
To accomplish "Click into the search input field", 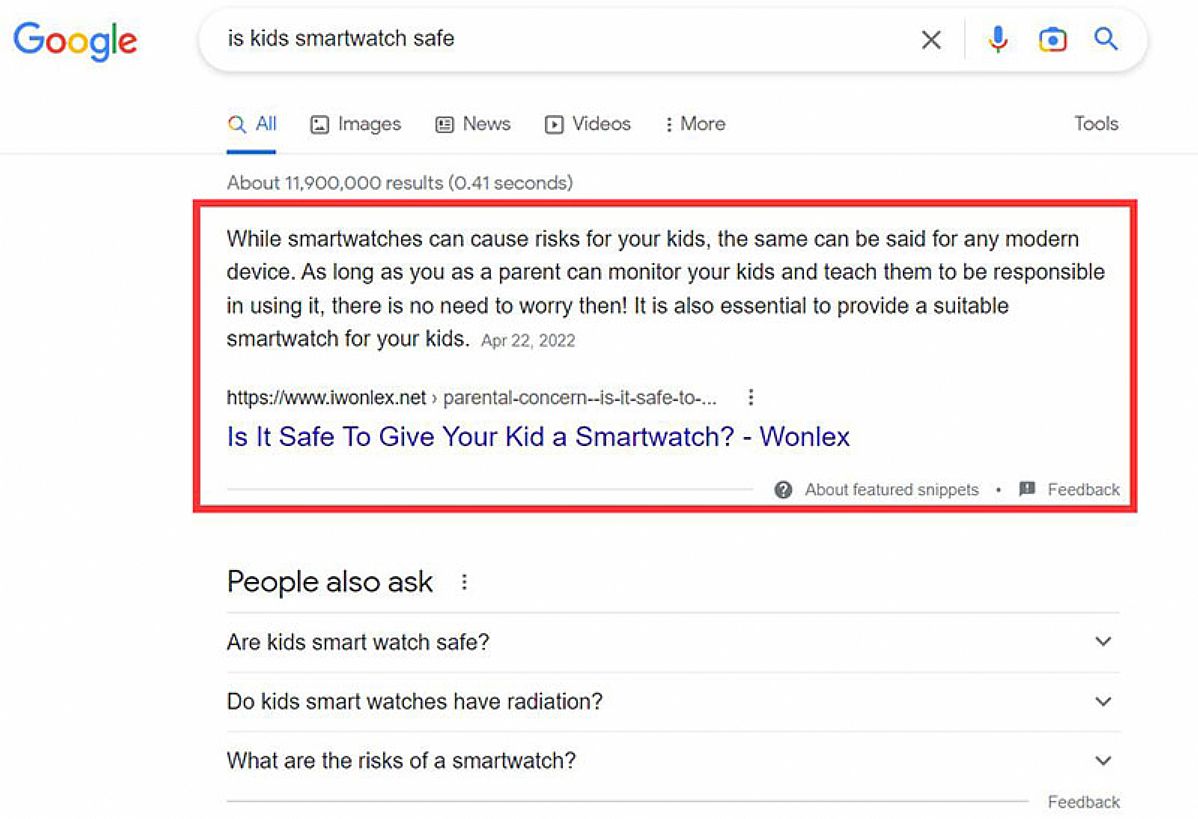I will click(x=560, y=40).
